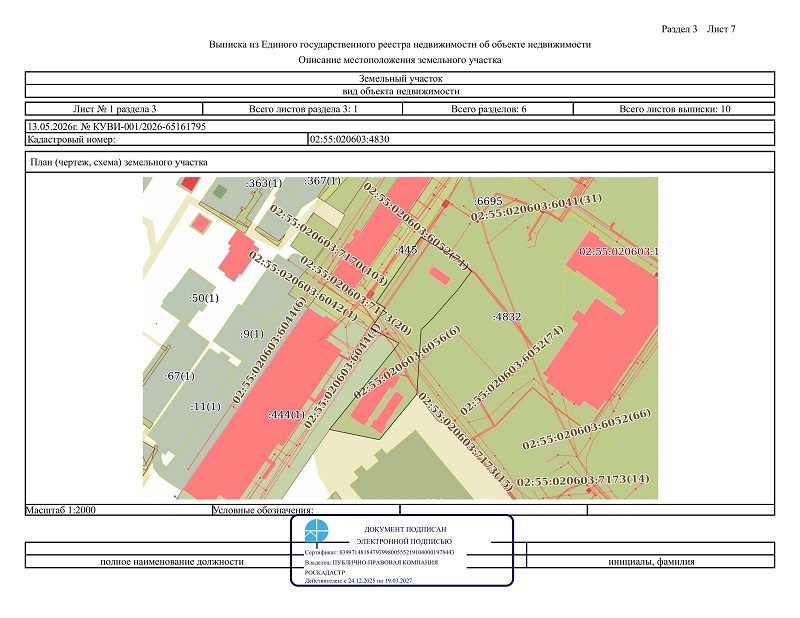Image resolution: width=800 pixels, height=618 pixels.
Task: Select the text "Лист 7" in the page header
Action: click(x=721, y=29)
